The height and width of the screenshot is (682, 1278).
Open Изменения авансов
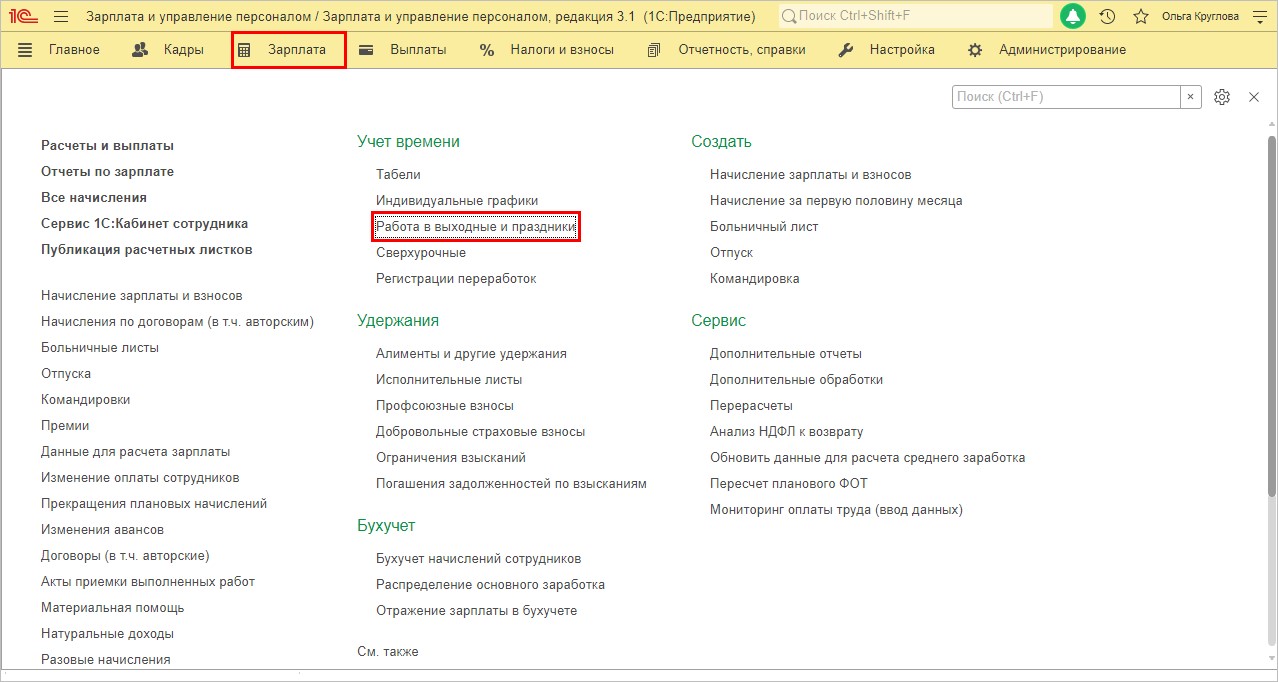pyautogui.click(x=102, y=529)
